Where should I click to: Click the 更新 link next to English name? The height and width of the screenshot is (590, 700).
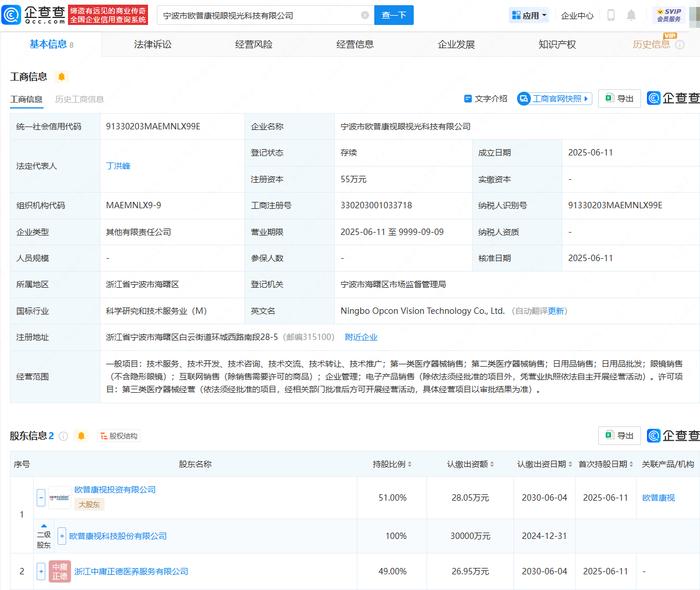[x=556, y=311]
